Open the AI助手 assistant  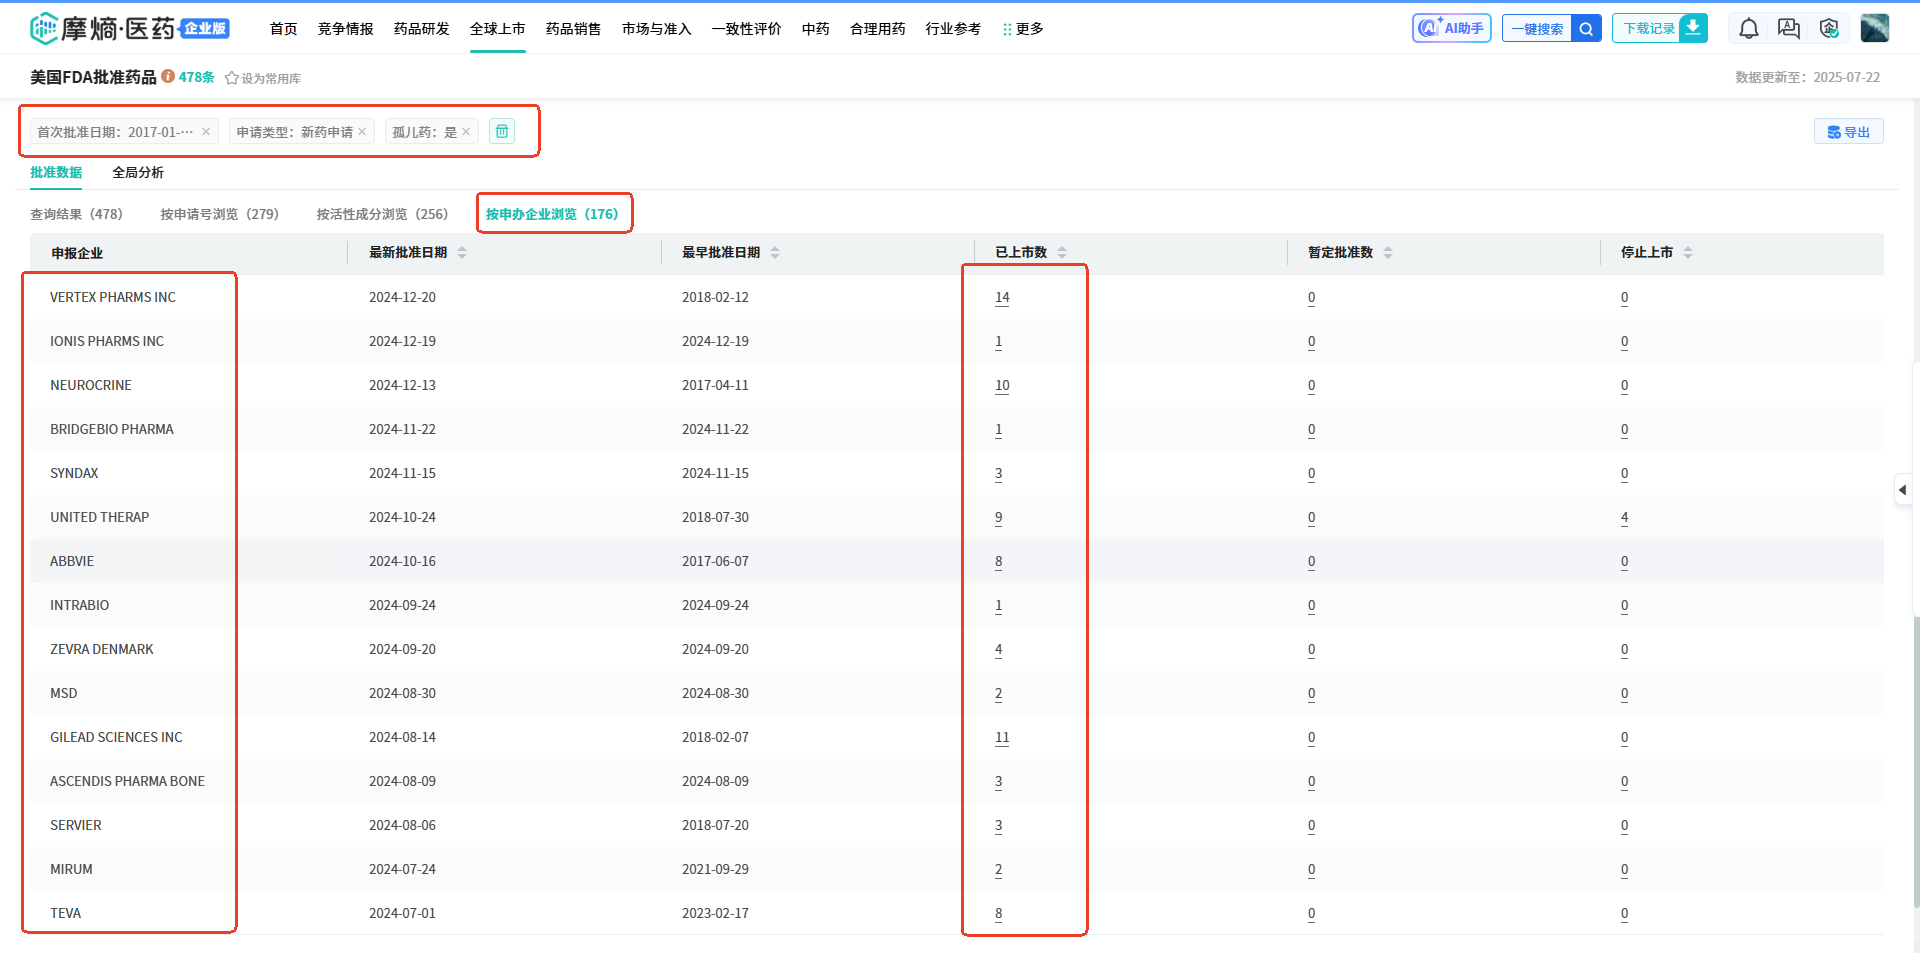click(x=1451, y=28)
